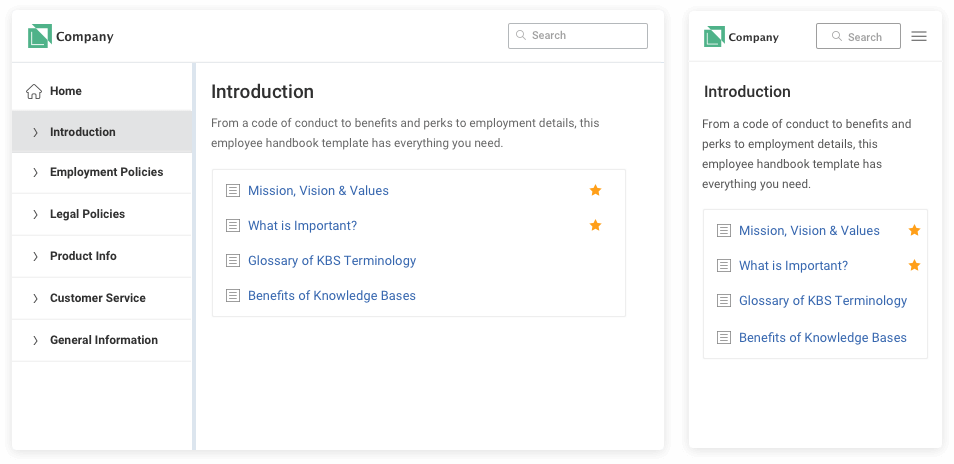This screenshot has width=954, height=464.
Task: Open the mobile Glossary of KBS Terminology link
Action: 823,300
